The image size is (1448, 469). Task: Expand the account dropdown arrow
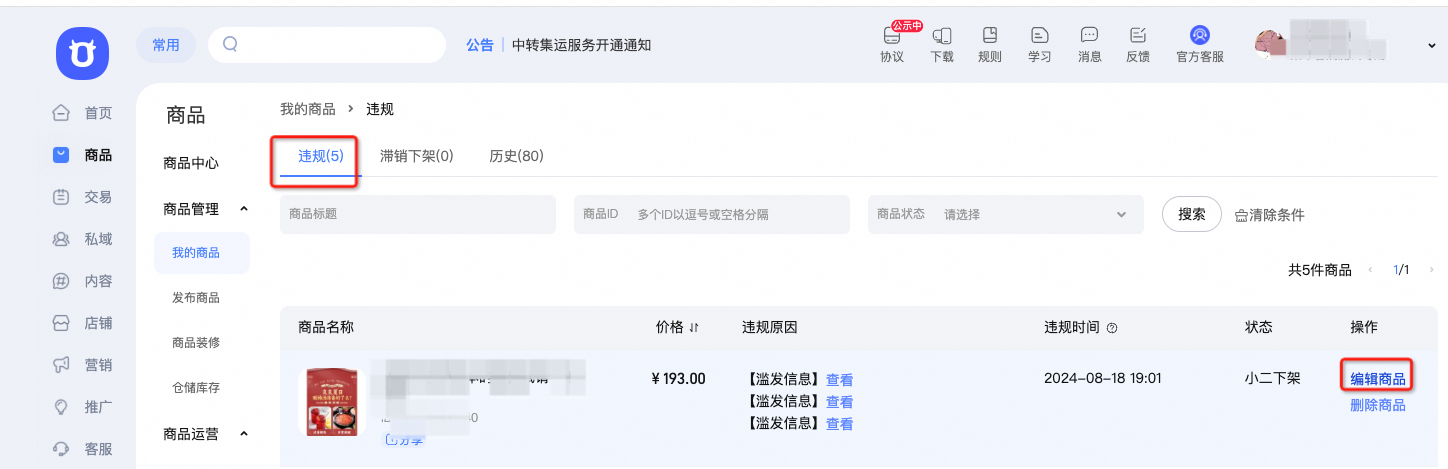click(1432, 46)
